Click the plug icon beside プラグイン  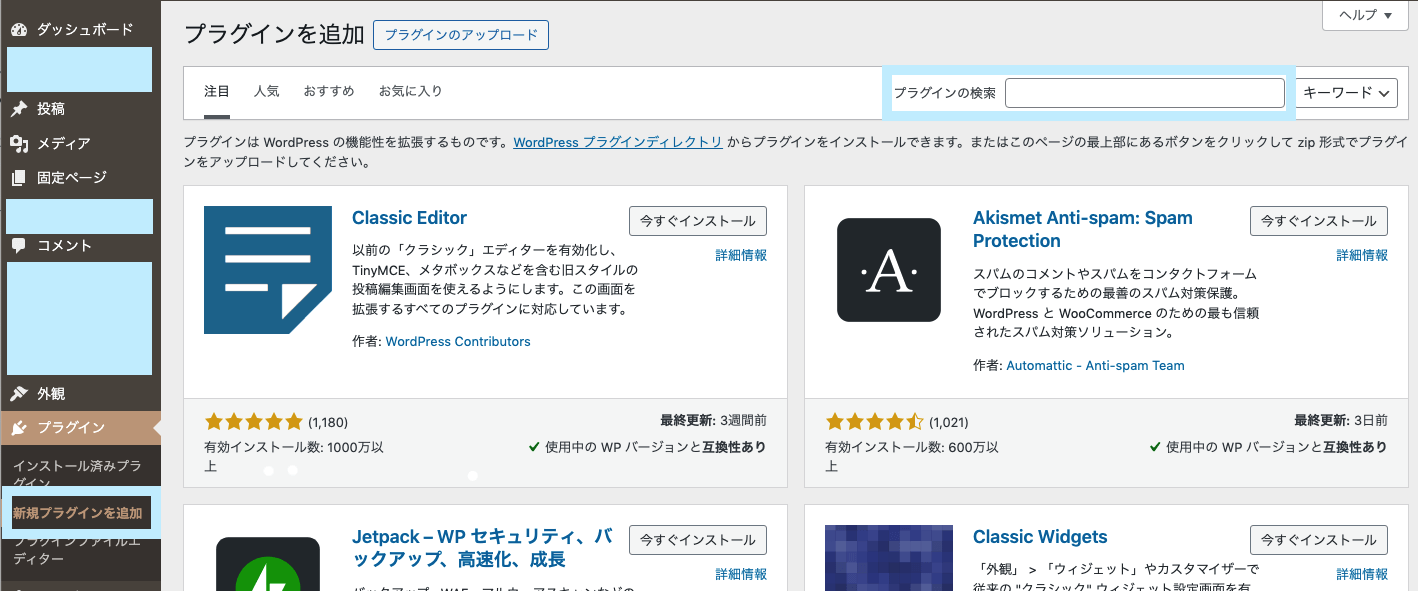tap(19, 428)
